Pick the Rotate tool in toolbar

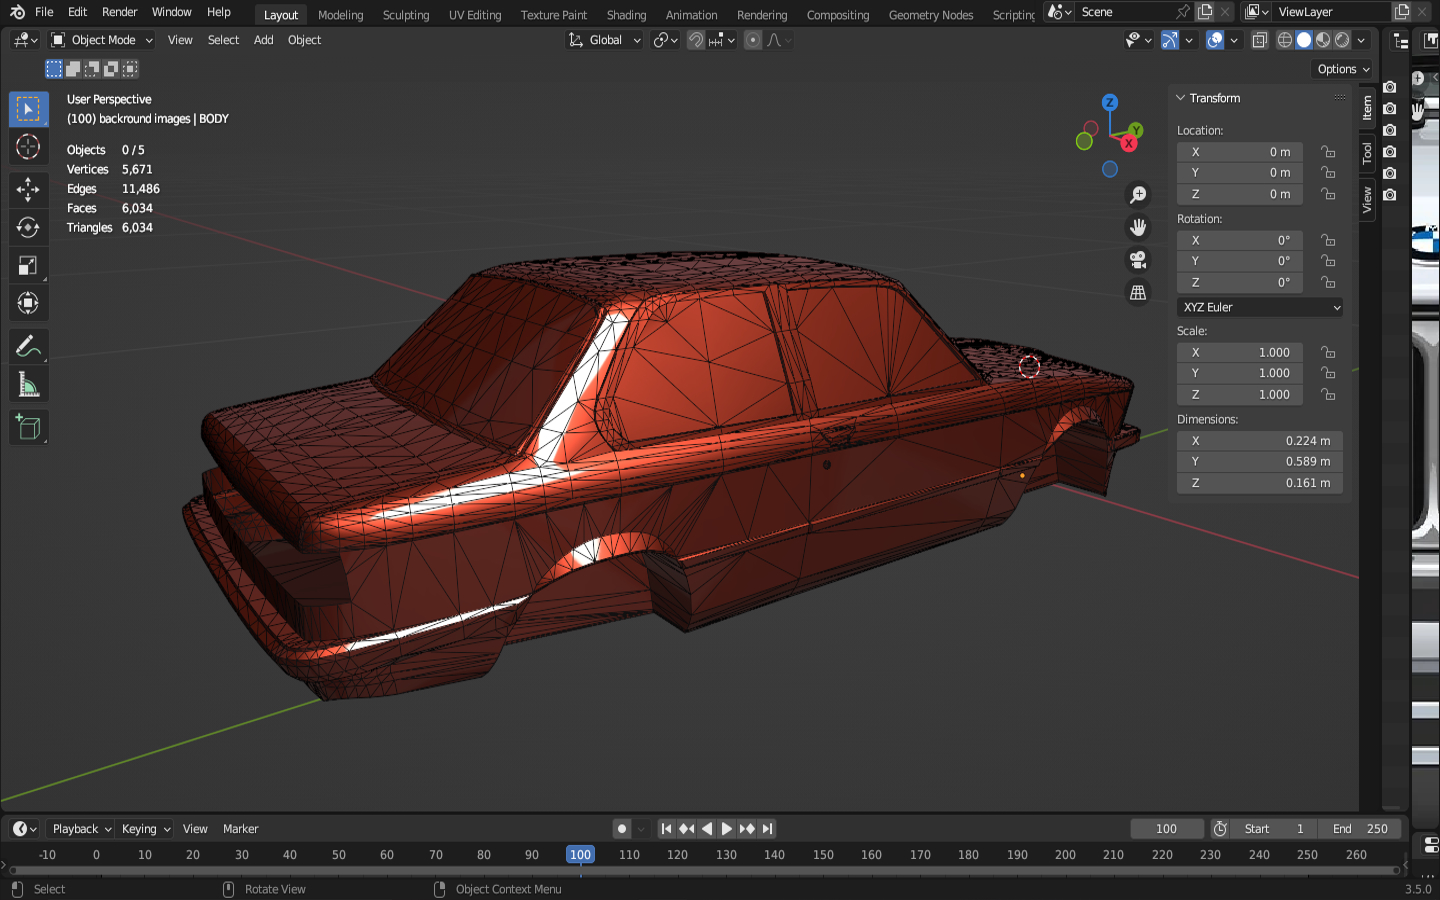point(28,227)
